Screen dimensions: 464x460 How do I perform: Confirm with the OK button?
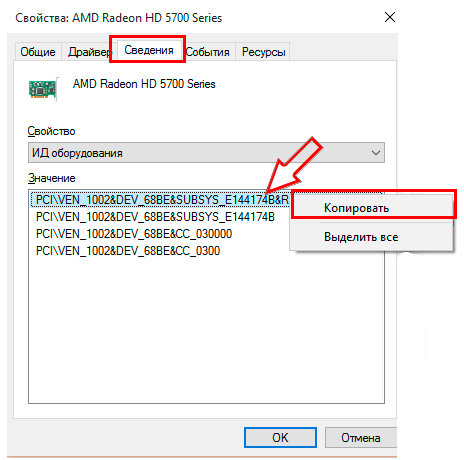click(280, 437)
